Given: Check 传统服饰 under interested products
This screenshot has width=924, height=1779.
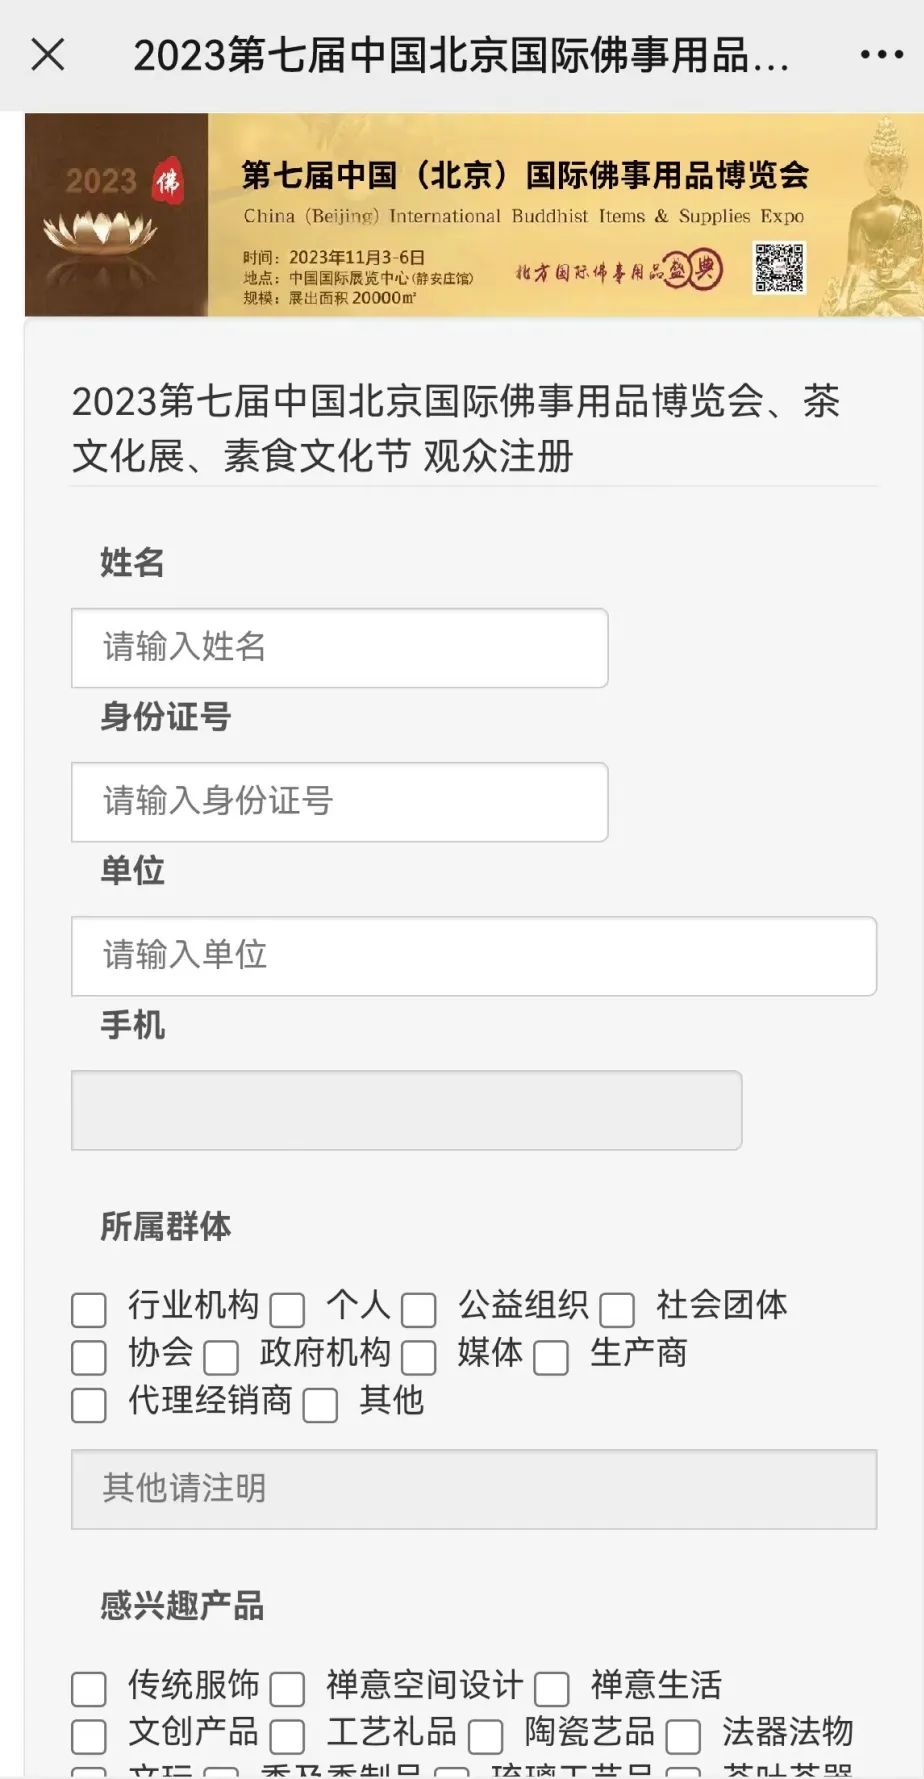Looking at the screenshot, I should click(89, 1689).
